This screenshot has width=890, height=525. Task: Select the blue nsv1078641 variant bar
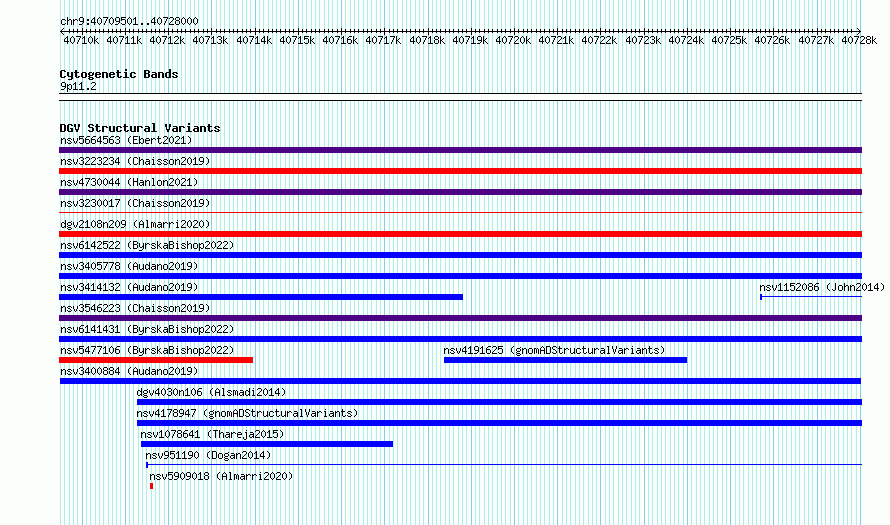[267, 444]
